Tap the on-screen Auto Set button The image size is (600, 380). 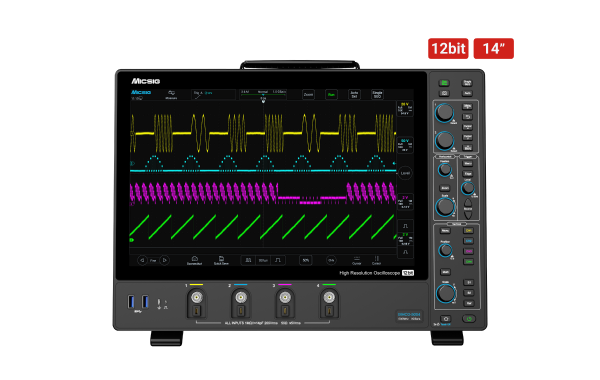coord(354,95)
